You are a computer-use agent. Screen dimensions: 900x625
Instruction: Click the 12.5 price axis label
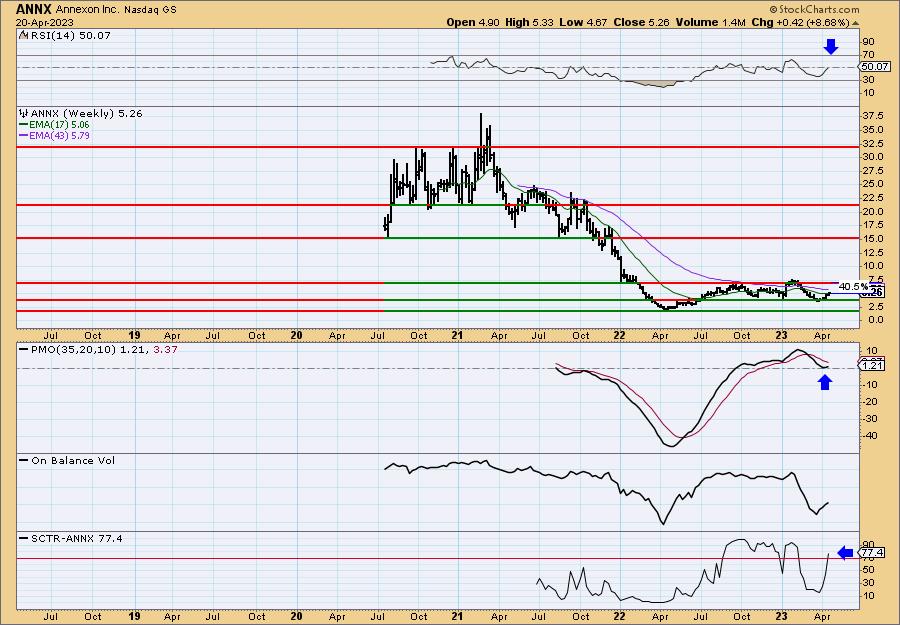[874, 252]
